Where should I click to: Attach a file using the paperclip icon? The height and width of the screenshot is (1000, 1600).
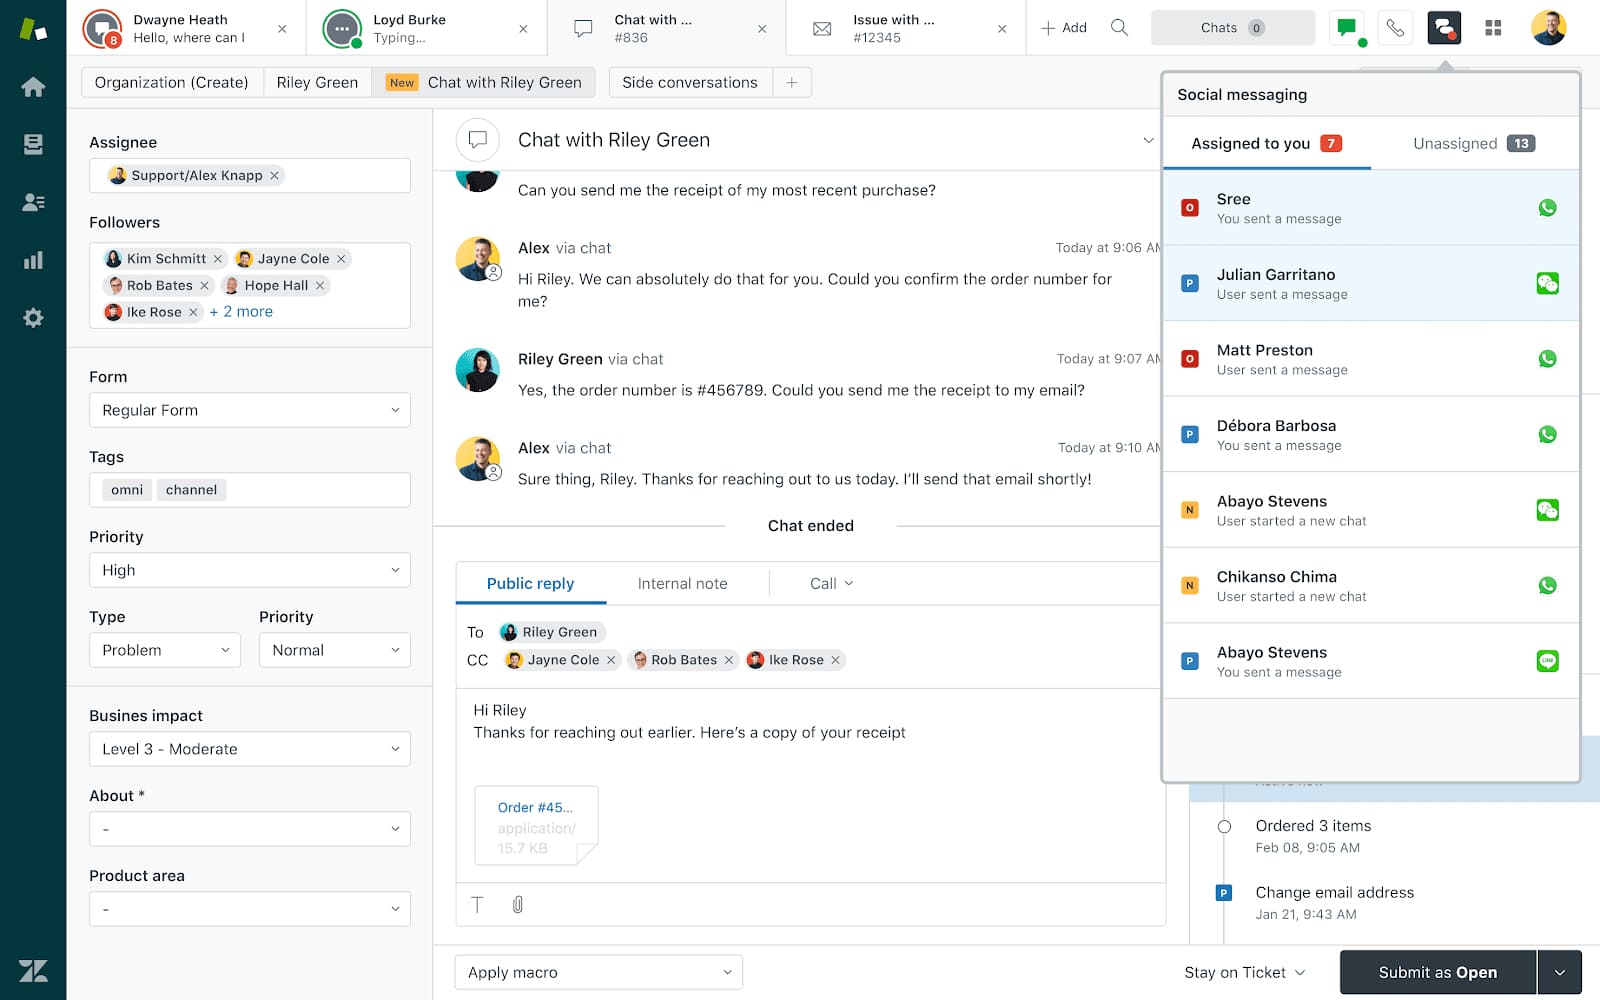[x=516, y=904]
